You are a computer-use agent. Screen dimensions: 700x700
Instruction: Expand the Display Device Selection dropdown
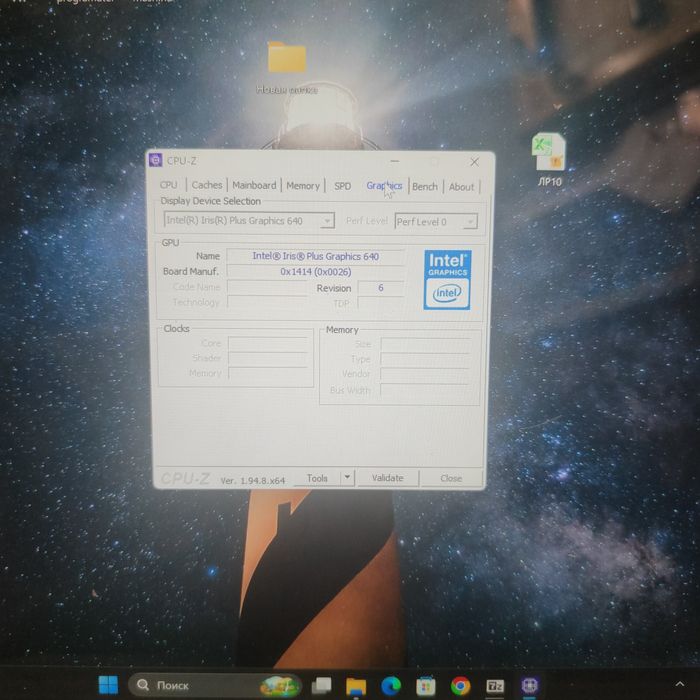tap(249, 221)
